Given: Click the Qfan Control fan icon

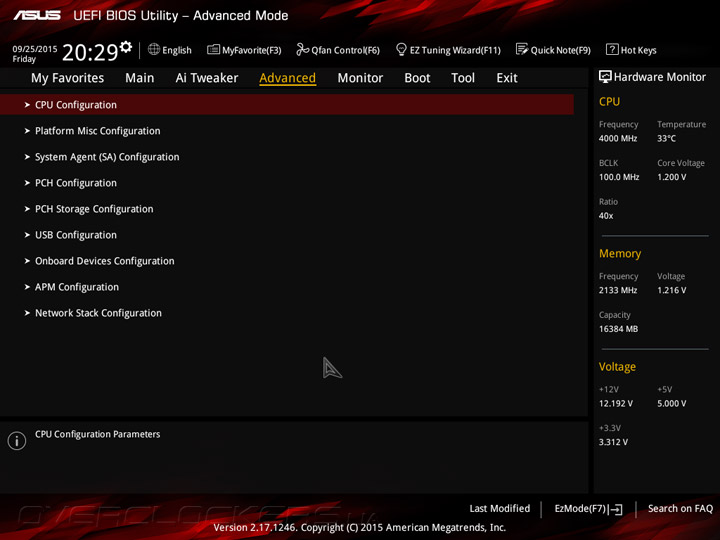Looking at the screenshot, I should point(302,49).
